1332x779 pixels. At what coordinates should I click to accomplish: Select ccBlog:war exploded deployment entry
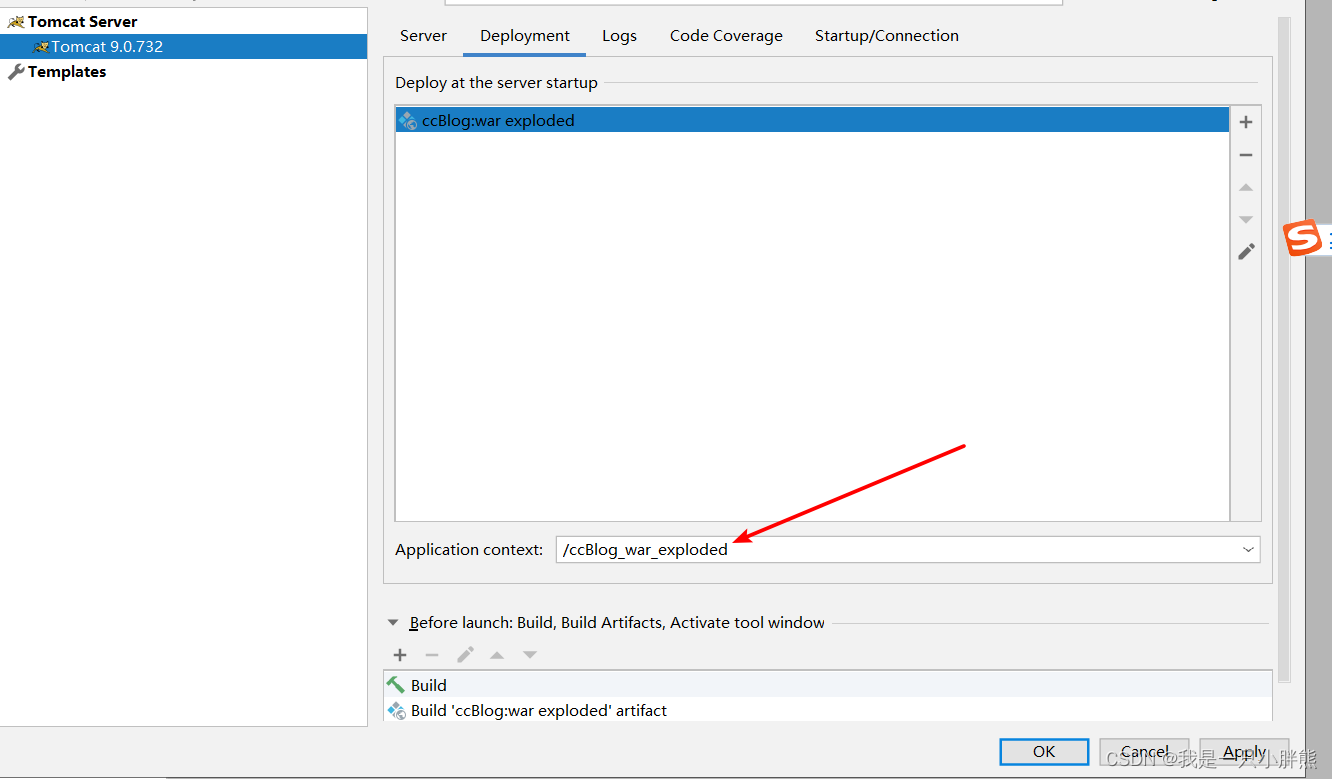click(x=812, y=121)
